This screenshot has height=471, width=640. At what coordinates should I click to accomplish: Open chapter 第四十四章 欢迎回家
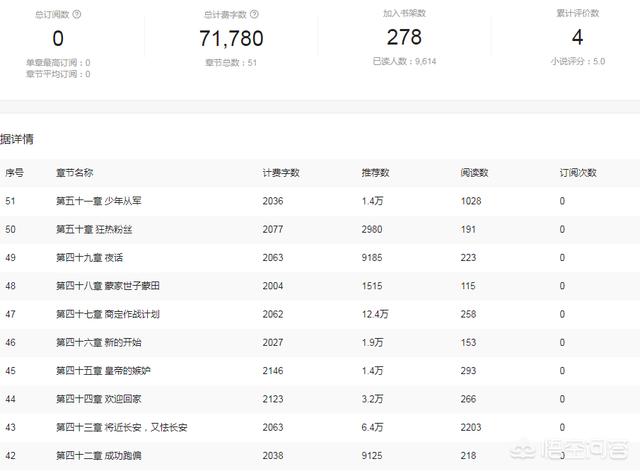[x=99, y=399]
